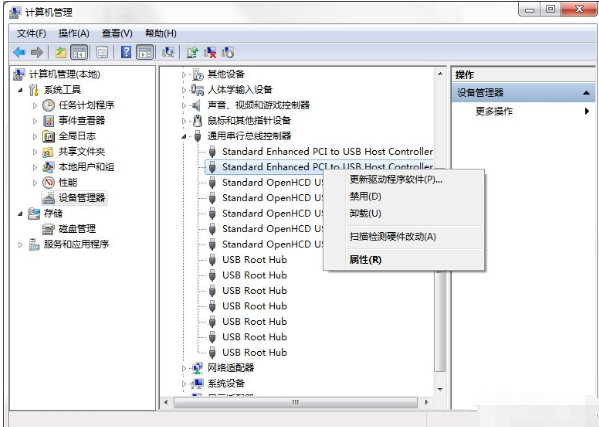Click the Help question mark icon
The width and height of the screenshot is (599, 427).
[x=126, y=52]
